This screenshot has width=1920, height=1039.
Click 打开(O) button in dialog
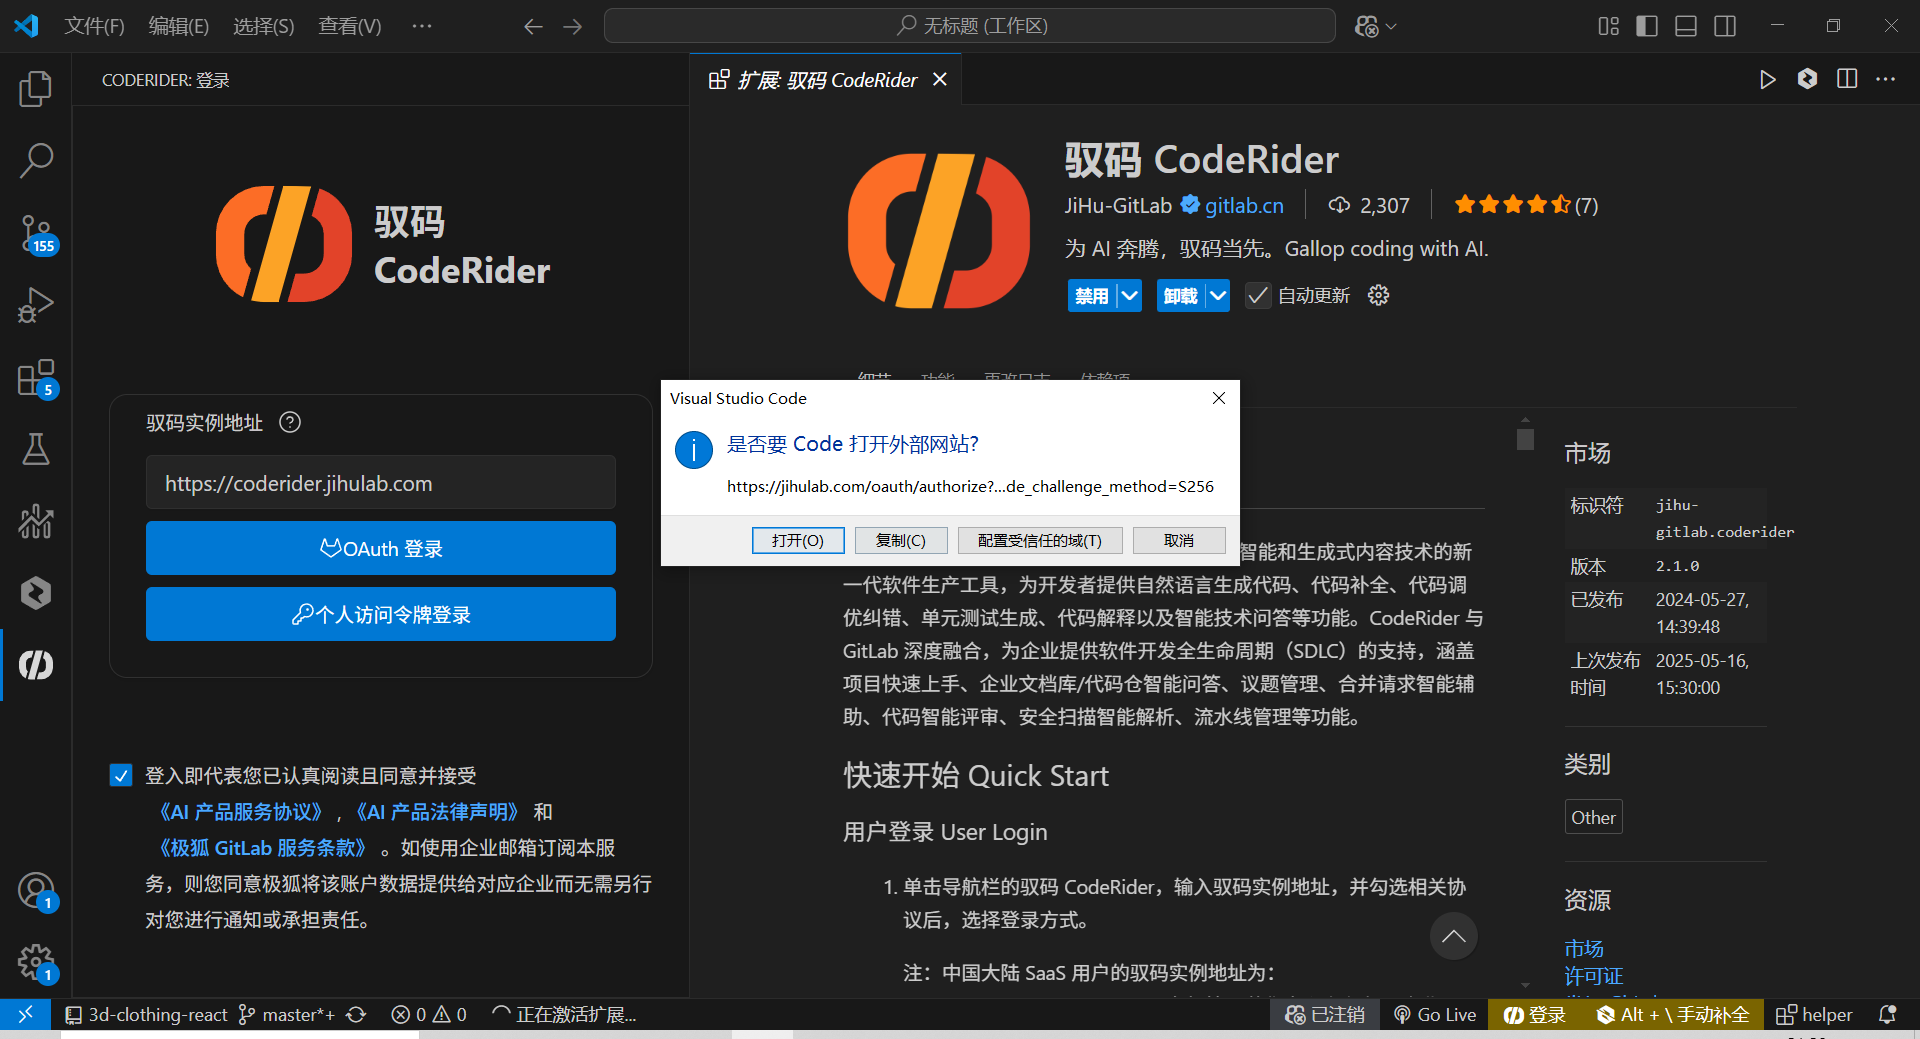coord(797,540)
